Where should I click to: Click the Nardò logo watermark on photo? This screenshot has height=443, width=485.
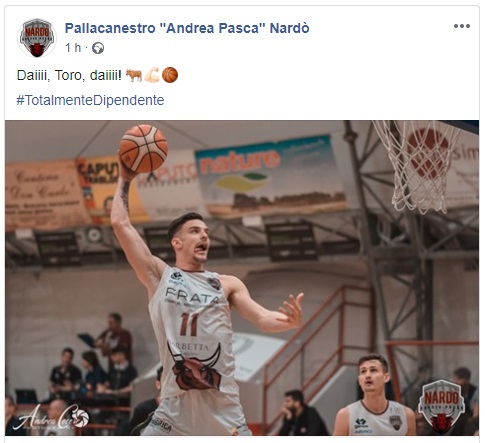point(442,405)
